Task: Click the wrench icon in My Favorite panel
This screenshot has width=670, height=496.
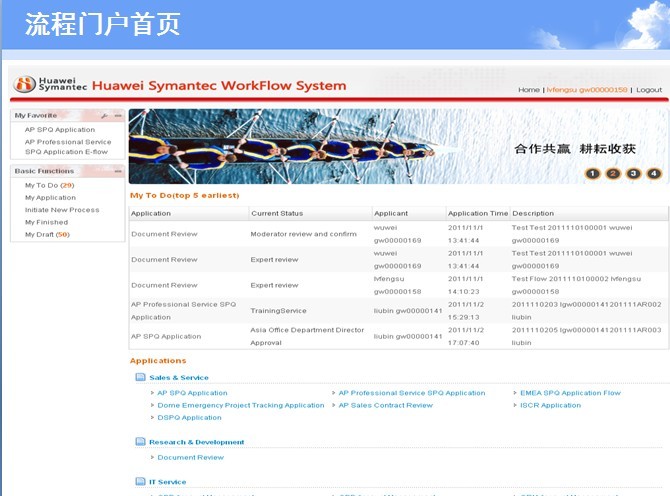Action: click(x=105, y=116)
